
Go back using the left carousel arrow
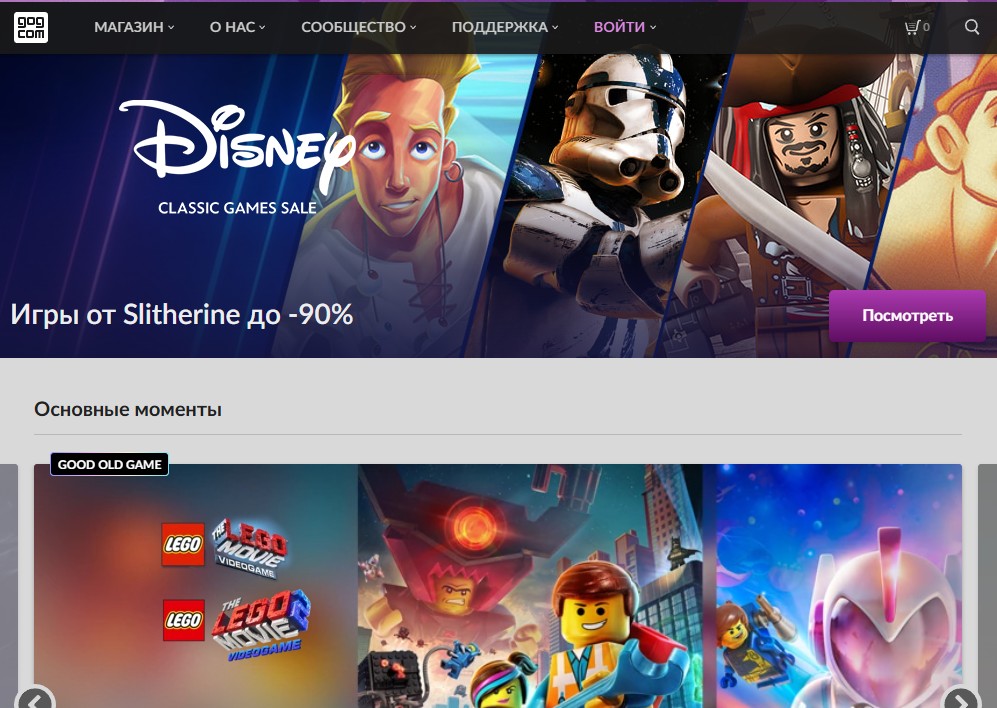tap(36, 700)
